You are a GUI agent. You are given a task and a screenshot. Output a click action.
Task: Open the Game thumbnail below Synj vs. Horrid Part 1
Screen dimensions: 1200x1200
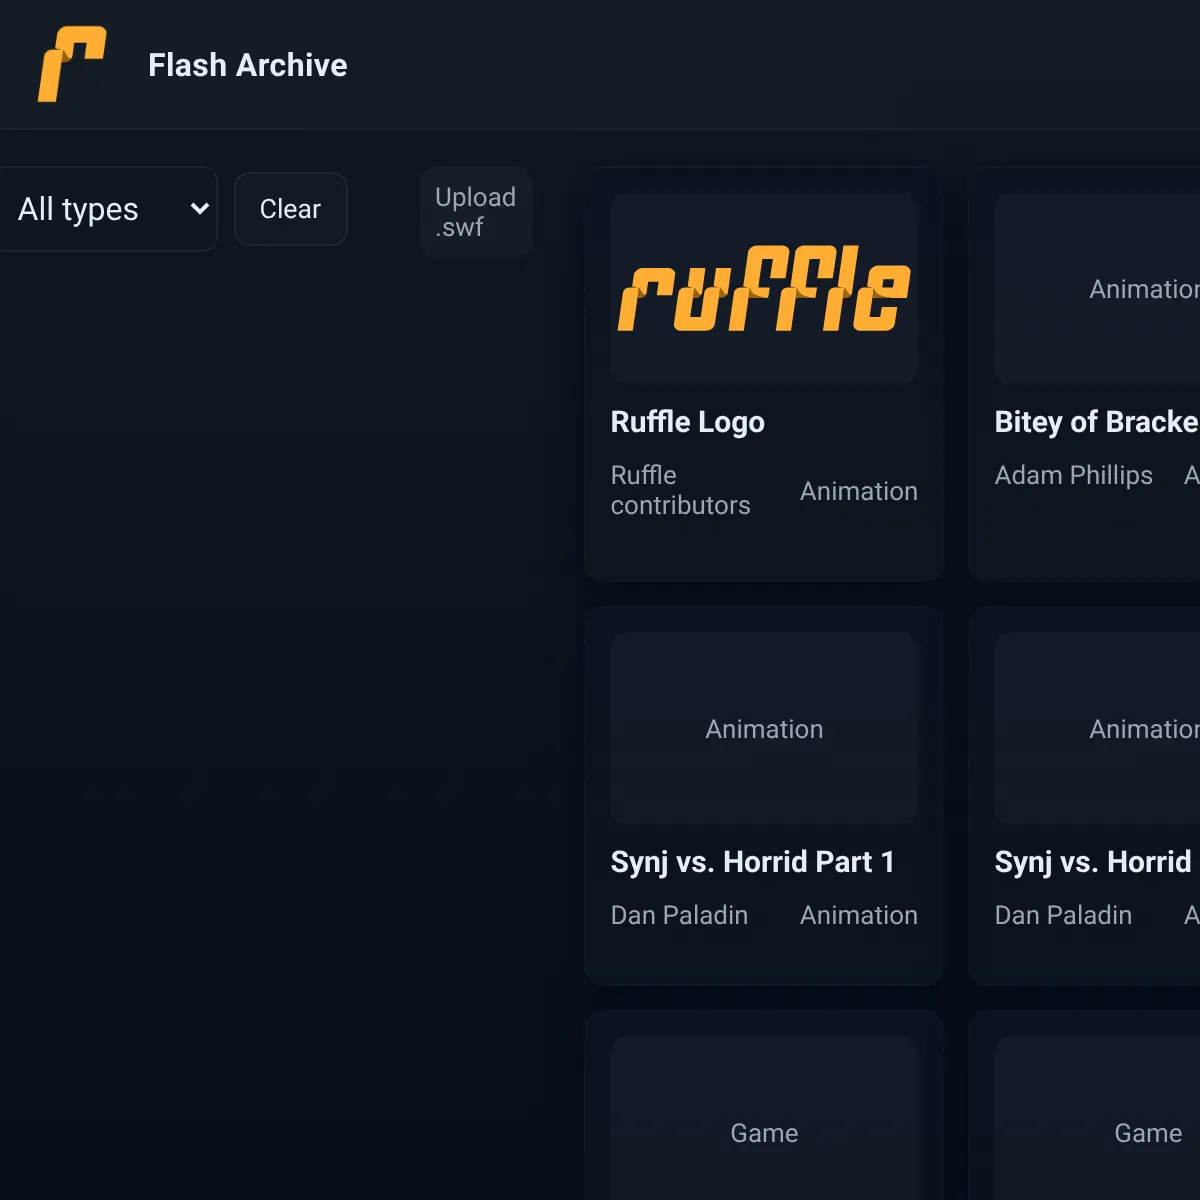(764, 1118)
